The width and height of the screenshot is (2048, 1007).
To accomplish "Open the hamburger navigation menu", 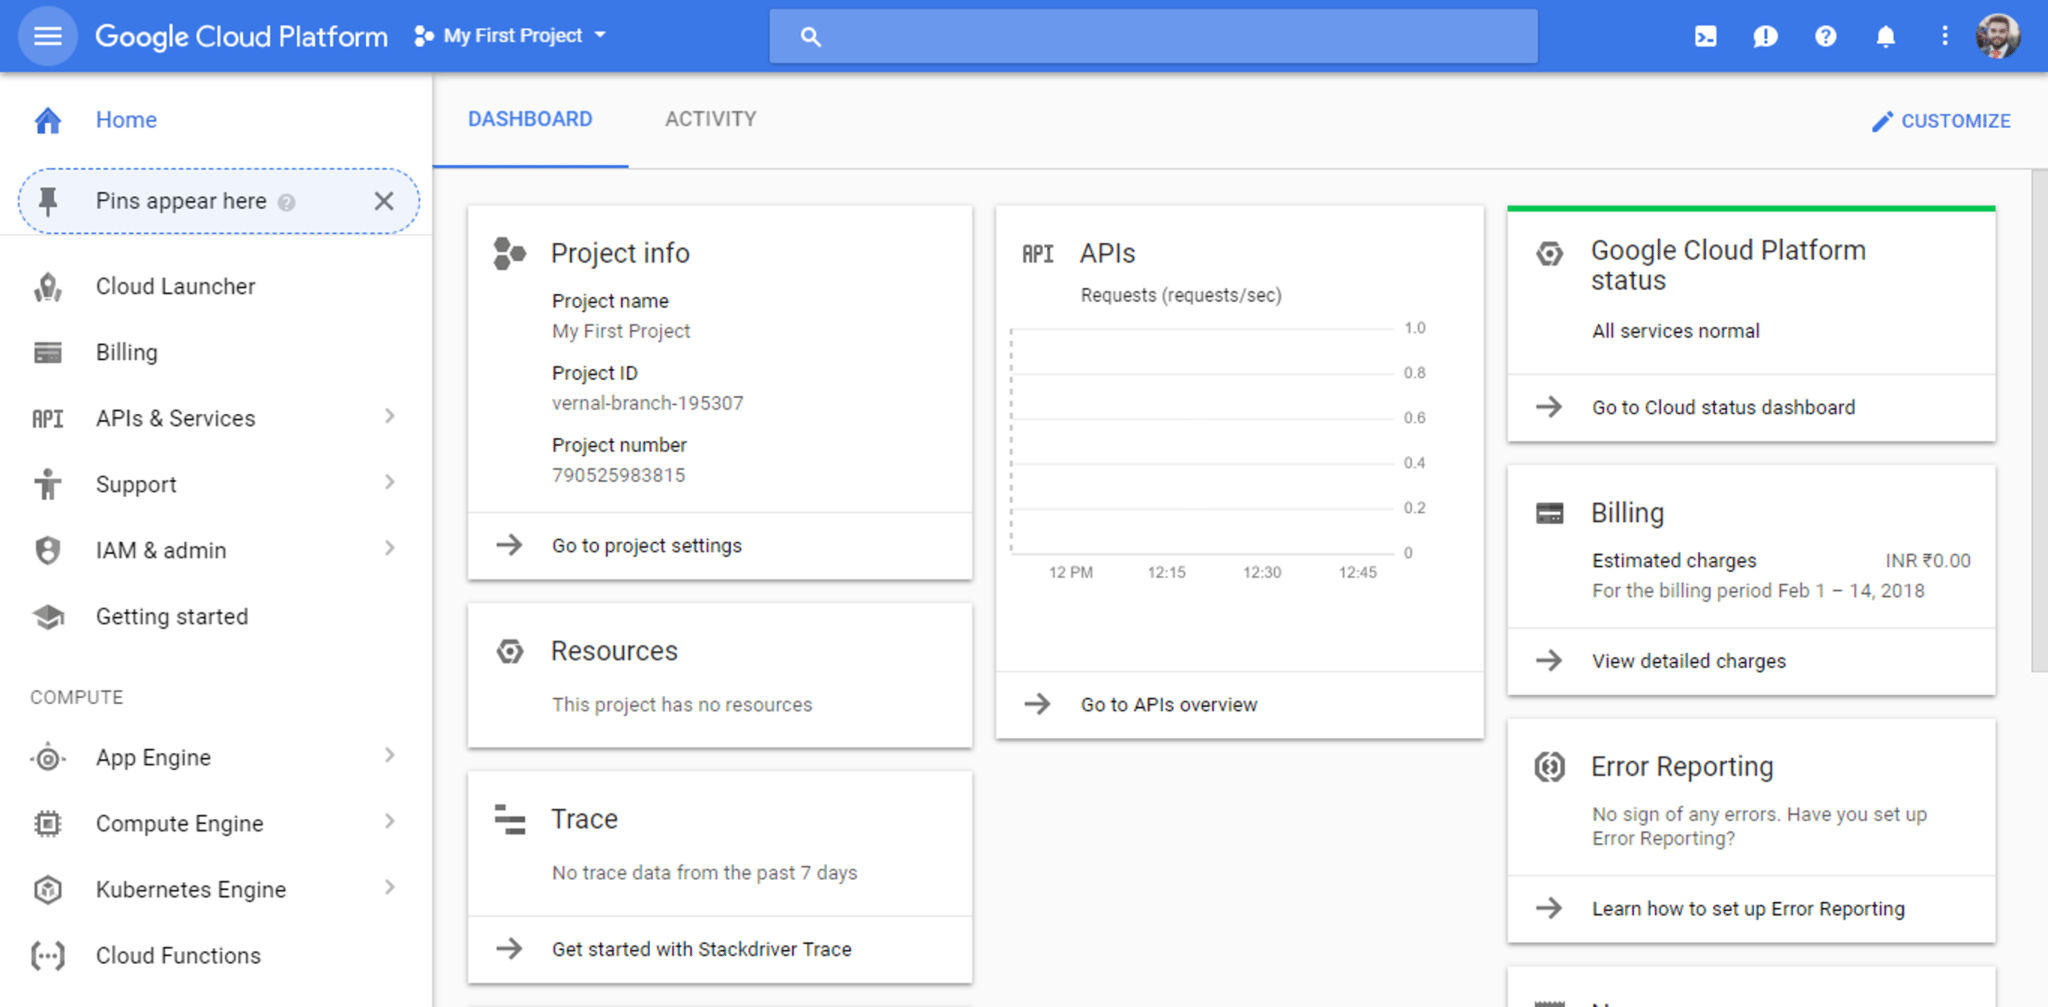I will pos(47,36).
